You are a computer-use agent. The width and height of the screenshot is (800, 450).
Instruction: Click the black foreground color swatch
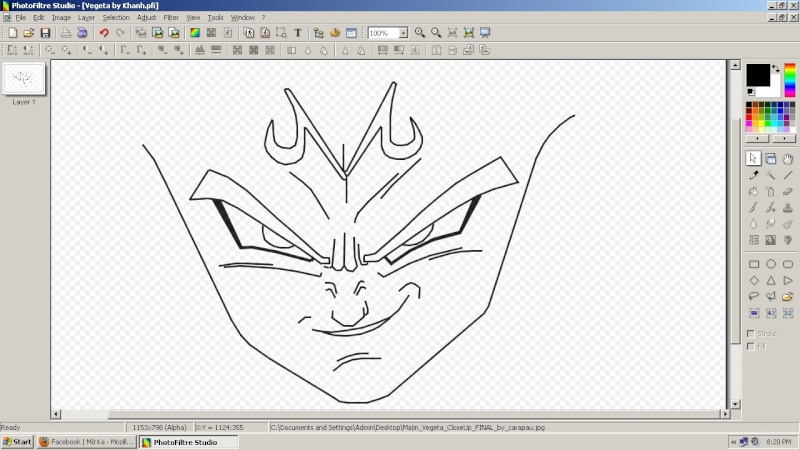(x=757, y=75)
